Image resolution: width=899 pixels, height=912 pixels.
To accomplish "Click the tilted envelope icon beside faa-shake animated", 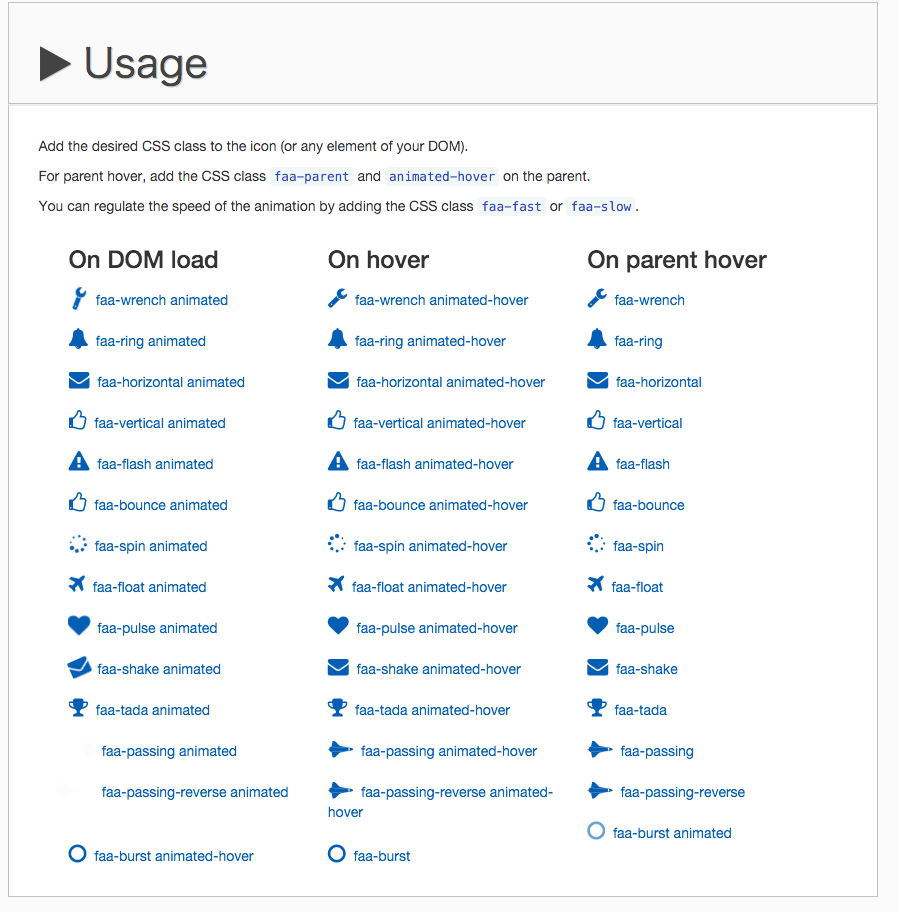I will (79, 668).
